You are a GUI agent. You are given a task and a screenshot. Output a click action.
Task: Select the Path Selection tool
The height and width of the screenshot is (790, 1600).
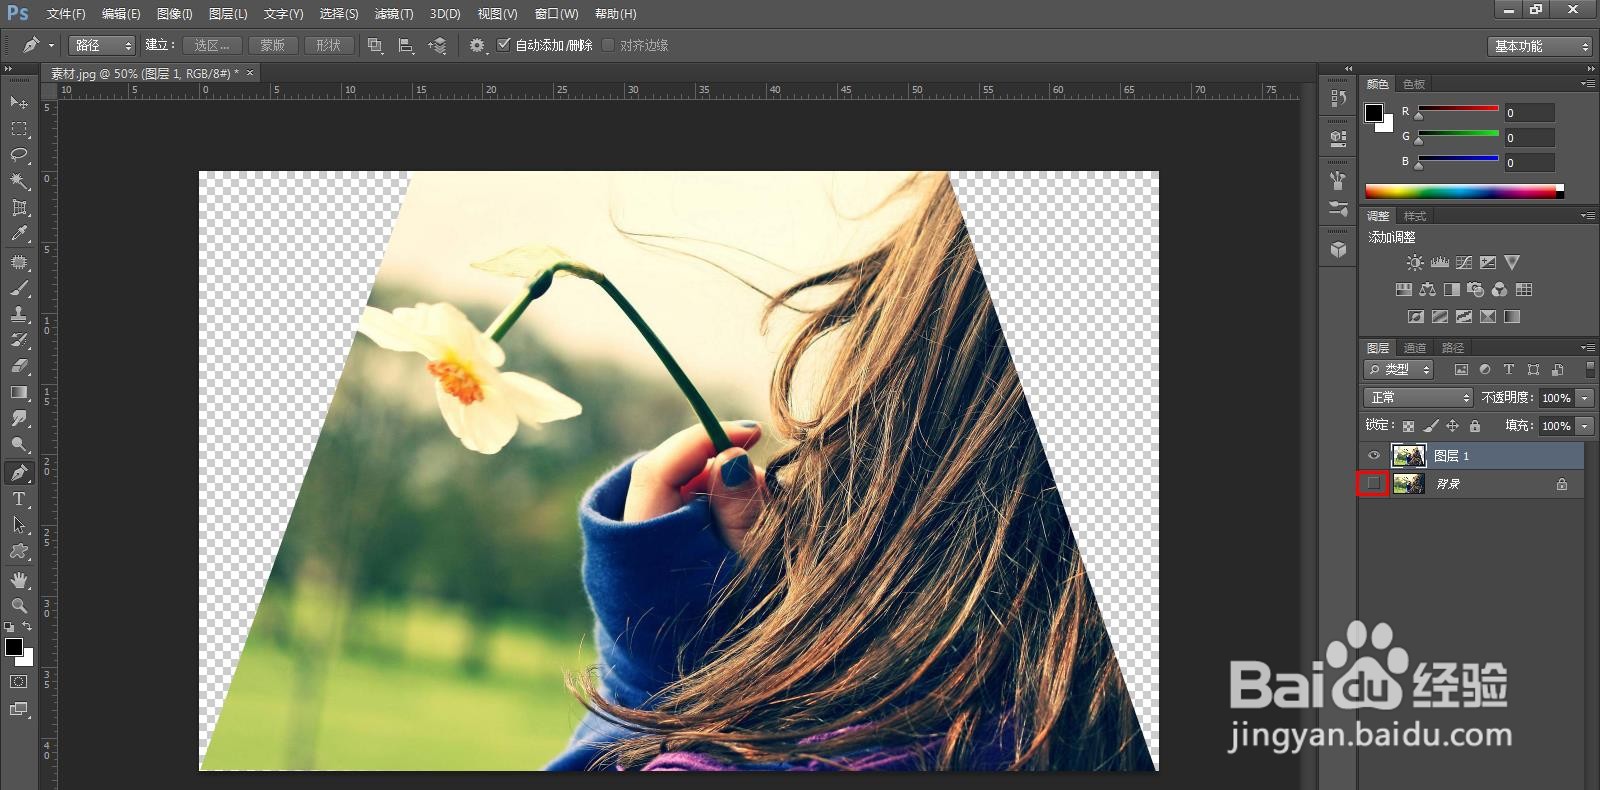point(19,525)
